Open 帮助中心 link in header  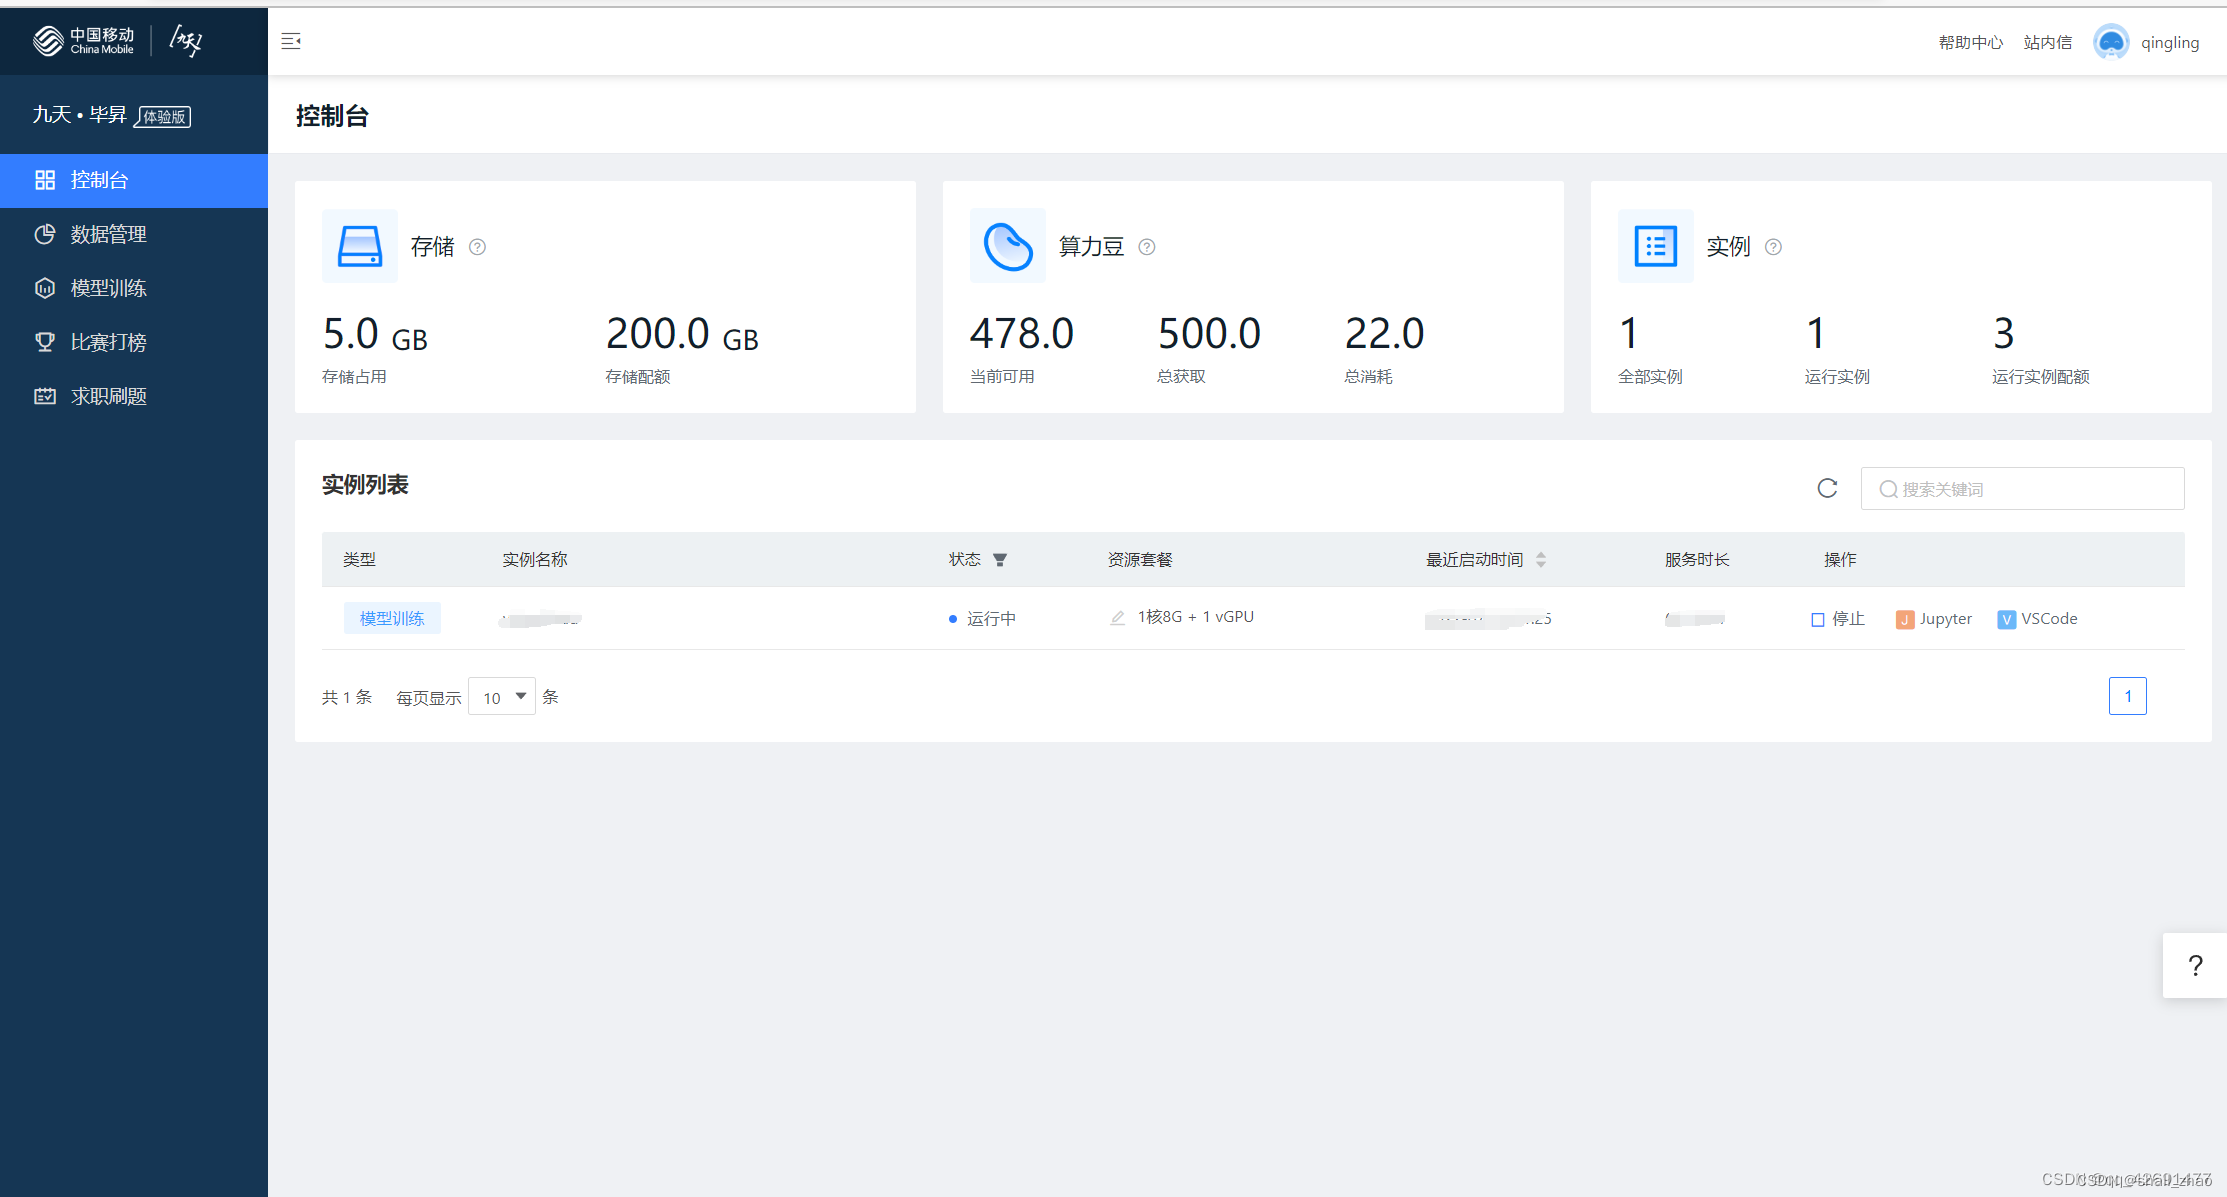pyautogui.click(x=1970, y=42)
